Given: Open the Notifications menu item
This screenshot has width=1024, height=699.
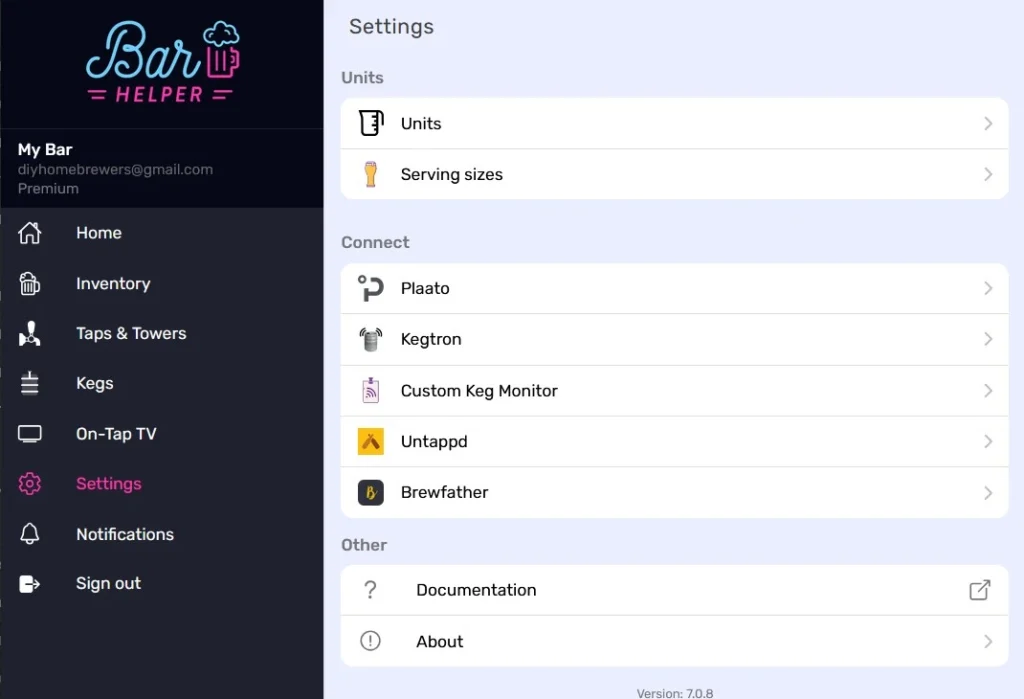Looking at the screenshot, I should 125,534.
